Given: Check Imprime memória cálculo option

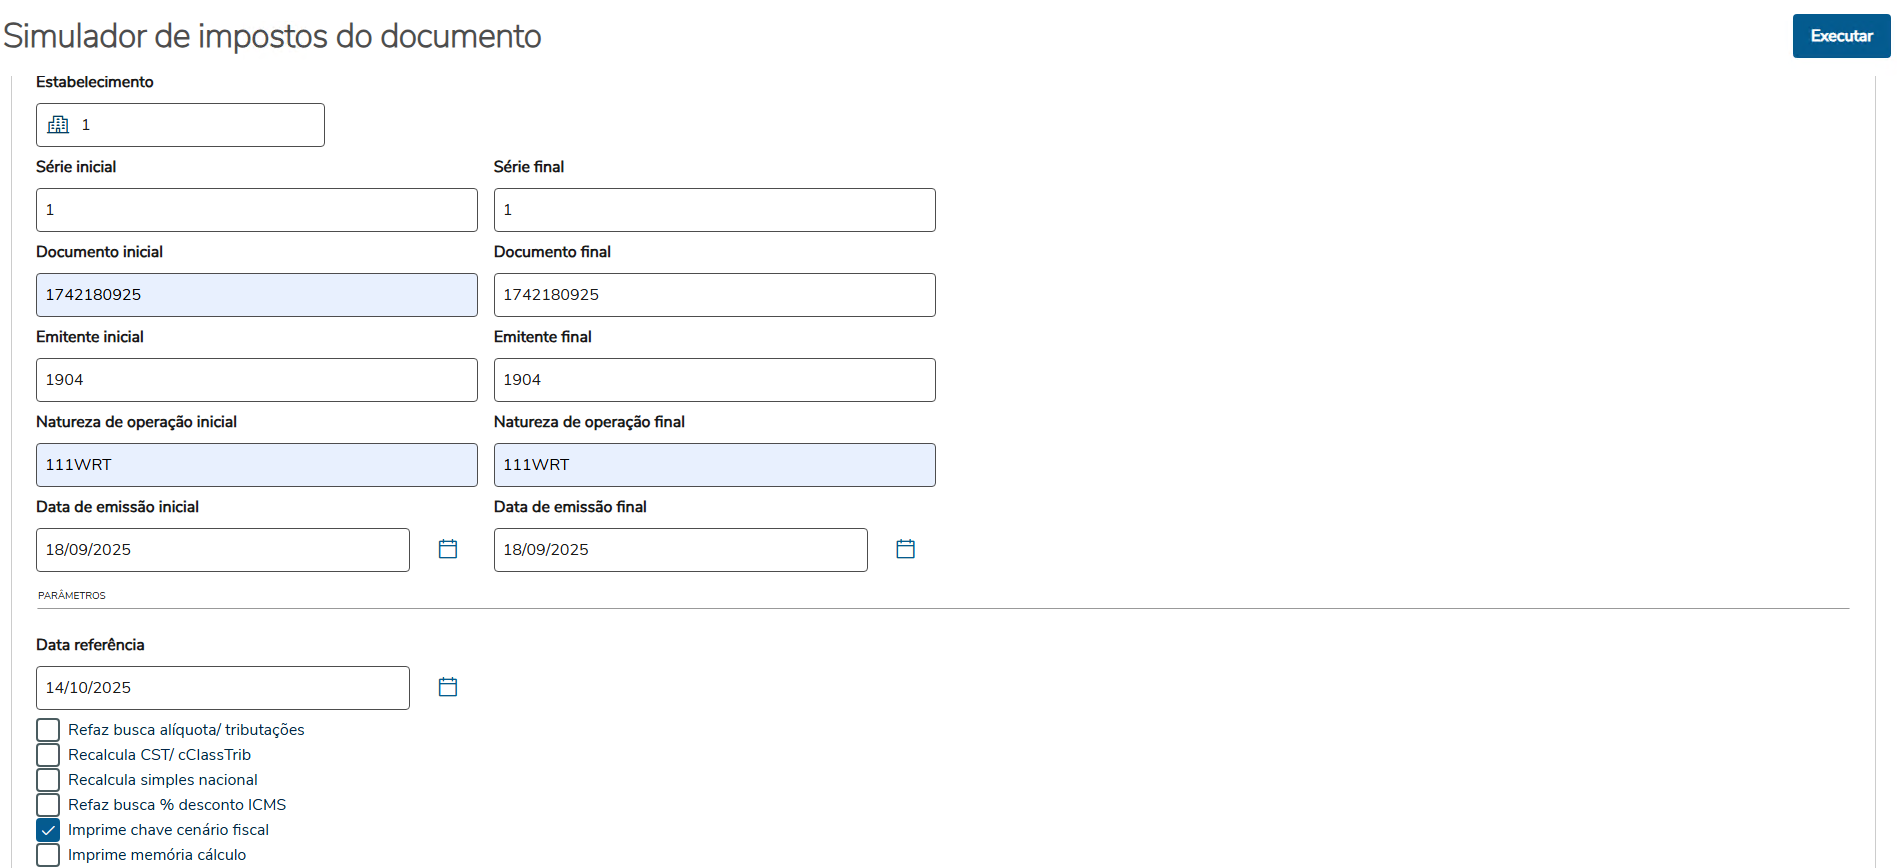Looking at the screenshot, I should (48, 855).
